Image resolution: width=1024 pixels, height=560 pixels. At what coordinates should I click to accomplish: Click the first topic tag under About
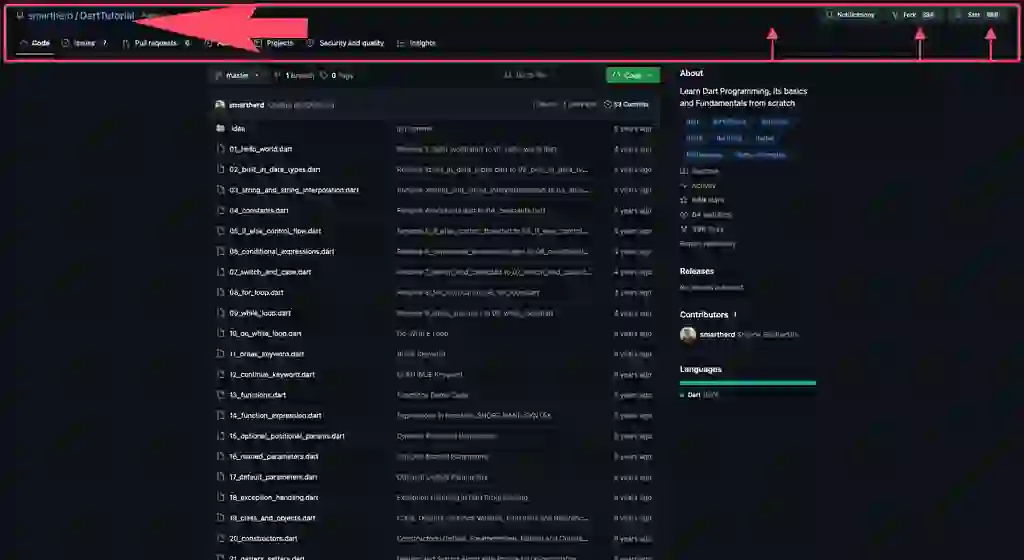tap(693, 121)
